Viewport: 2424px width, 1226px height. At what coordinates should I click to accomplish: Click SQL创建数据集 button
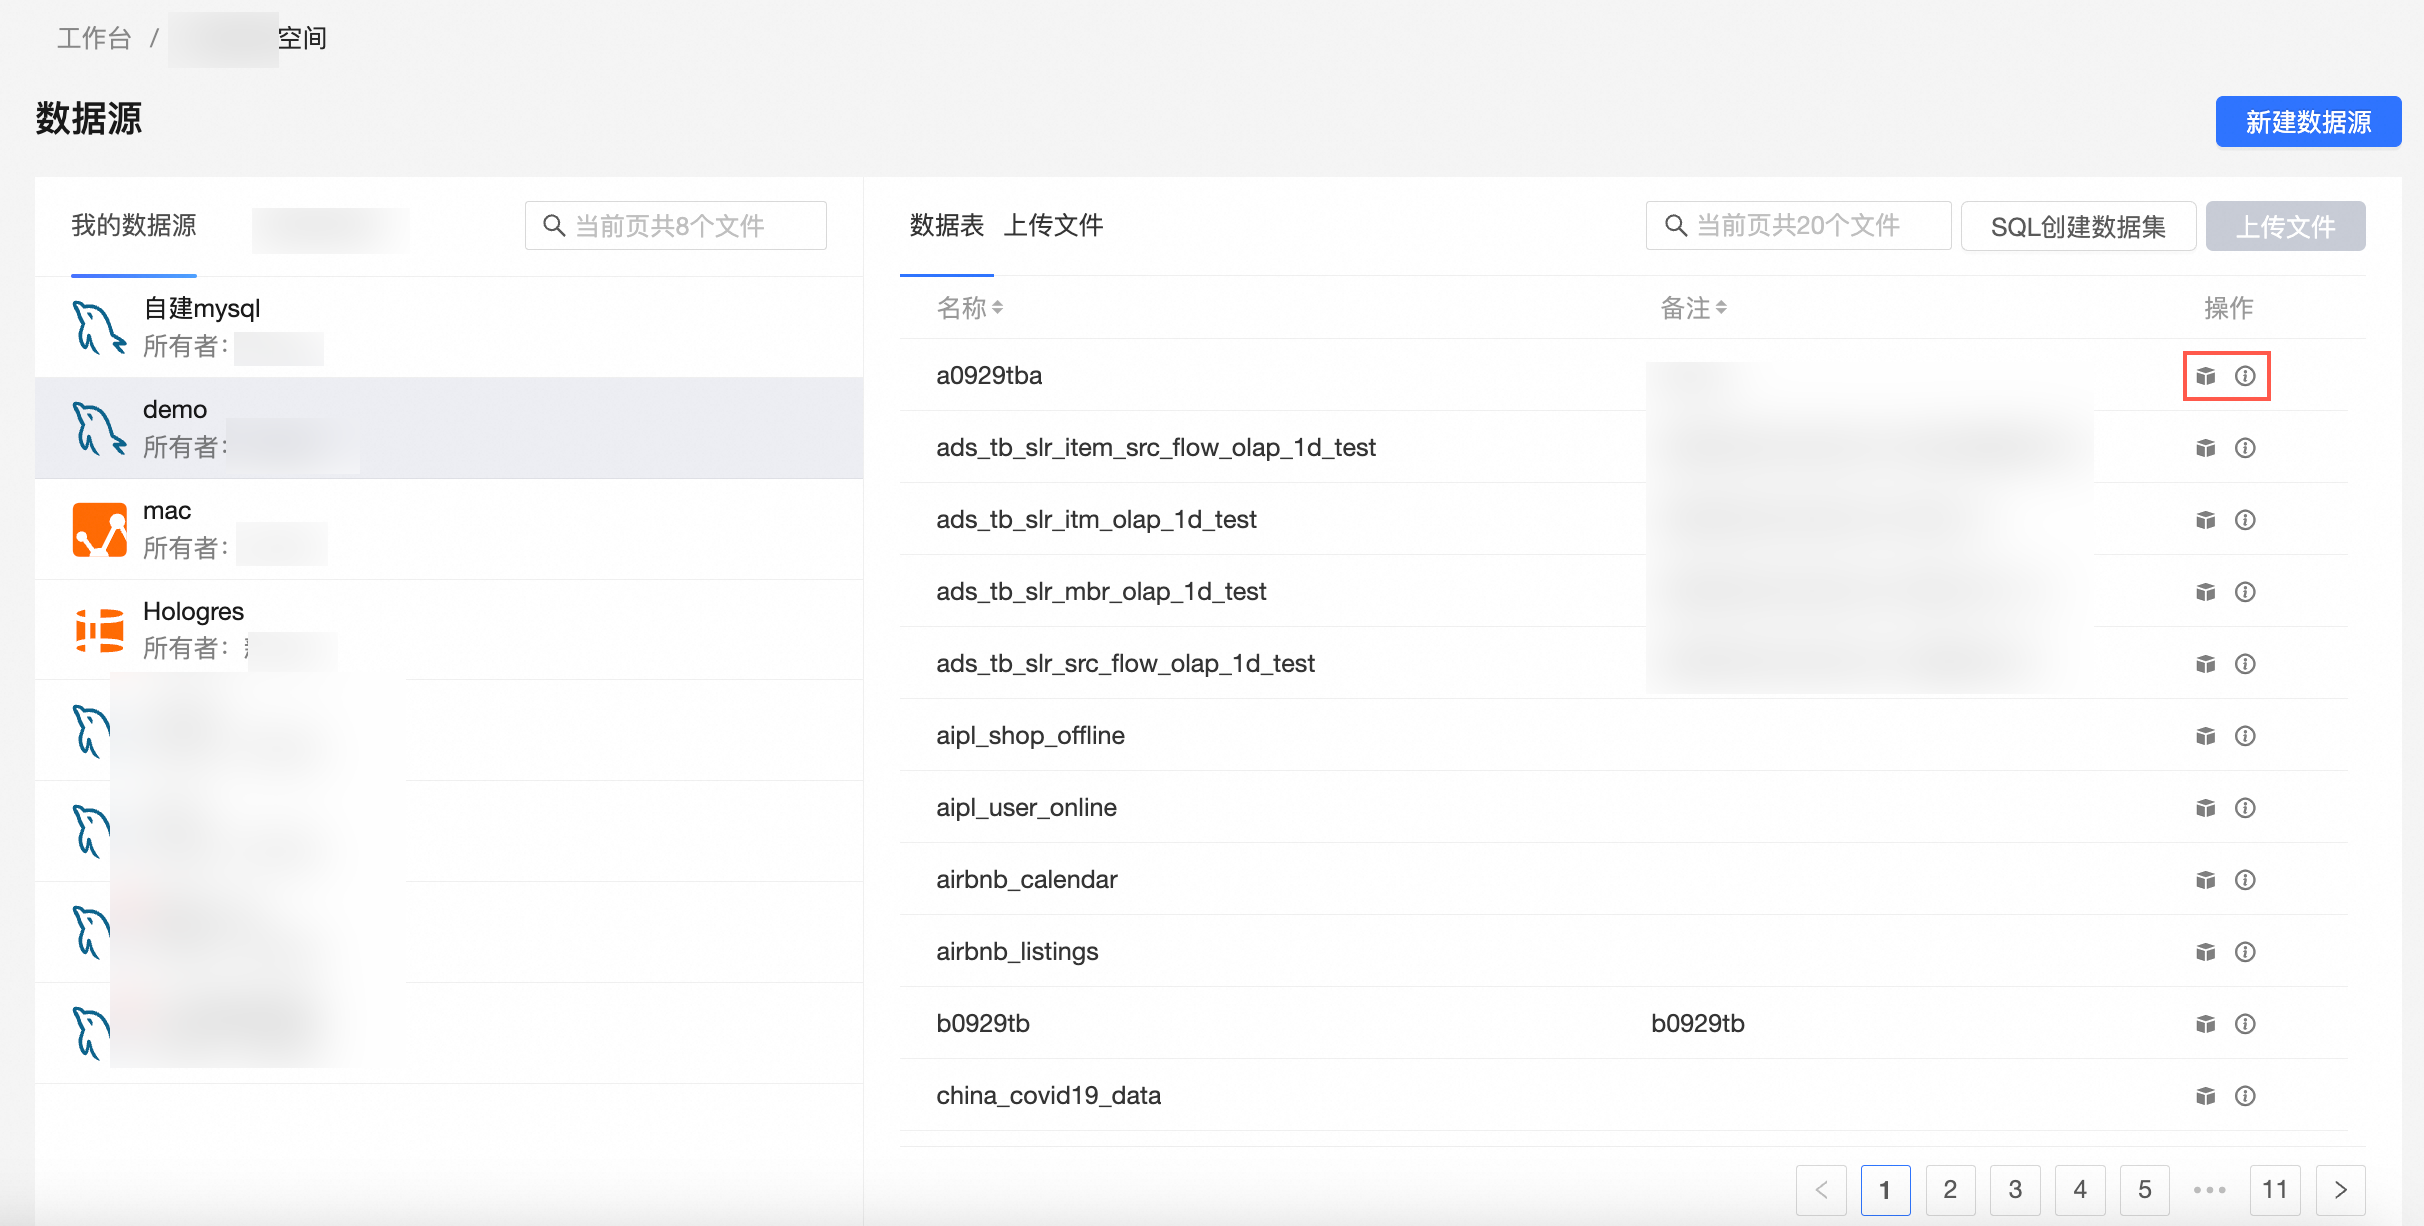tap(2077, 227)
